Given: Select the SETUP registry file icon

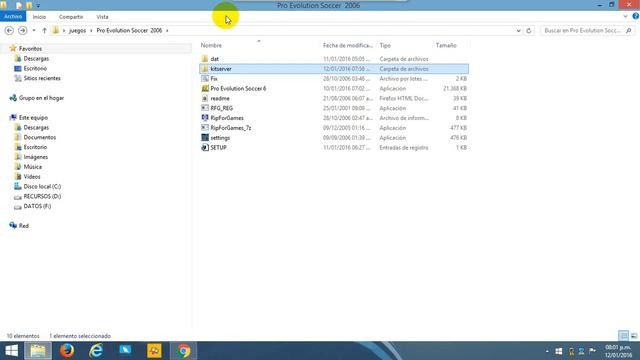Looking at the screenshot, I should [205, 147].
